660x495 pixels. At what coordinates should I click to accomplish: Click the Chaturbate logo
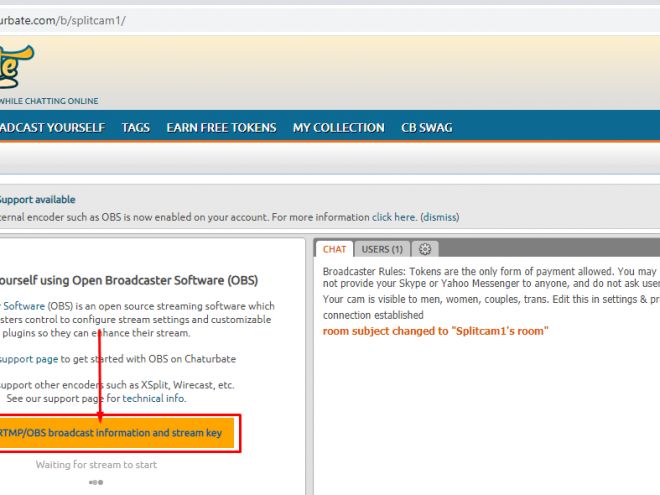[x=16, y=67]
